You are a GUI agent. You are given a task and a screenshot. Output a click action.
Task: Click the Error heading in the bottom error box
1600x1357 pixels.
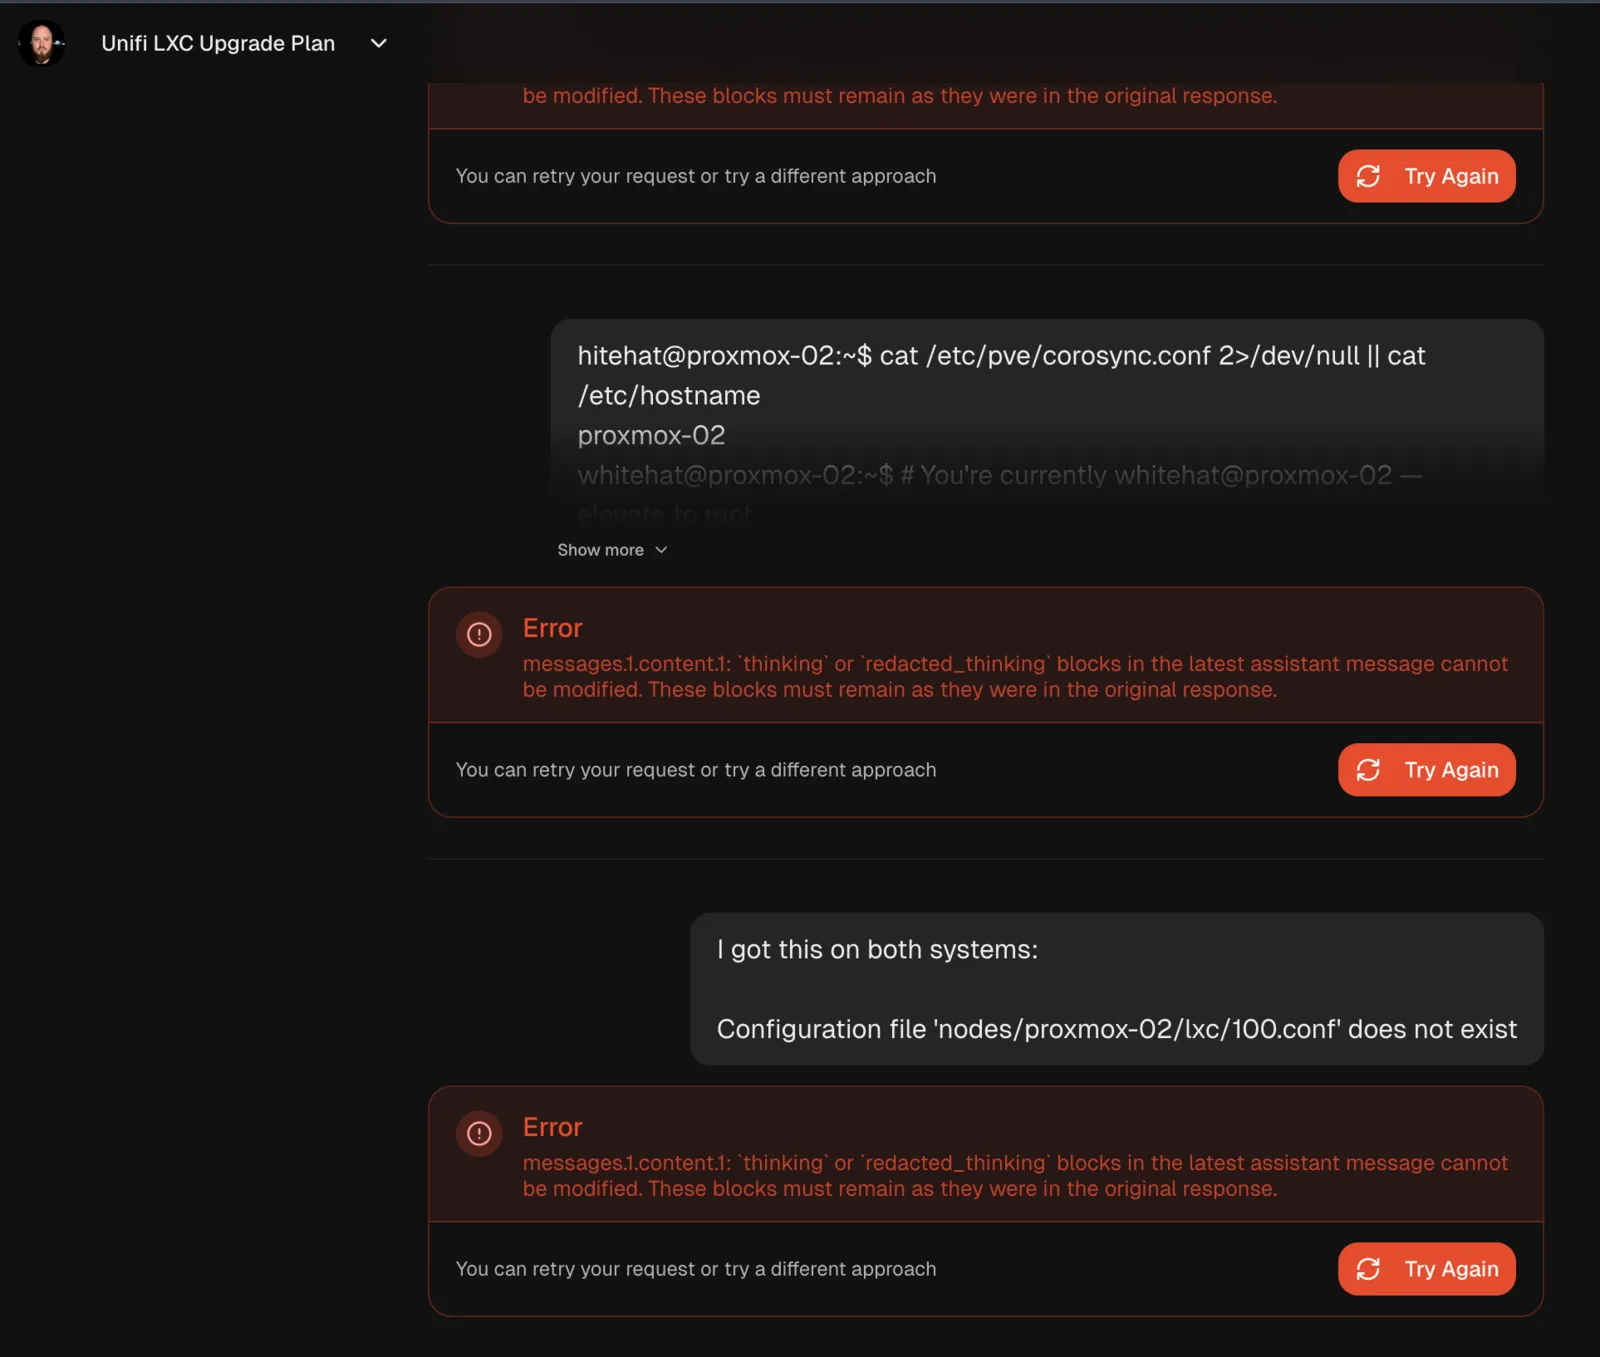click(x=552, y=1127)
